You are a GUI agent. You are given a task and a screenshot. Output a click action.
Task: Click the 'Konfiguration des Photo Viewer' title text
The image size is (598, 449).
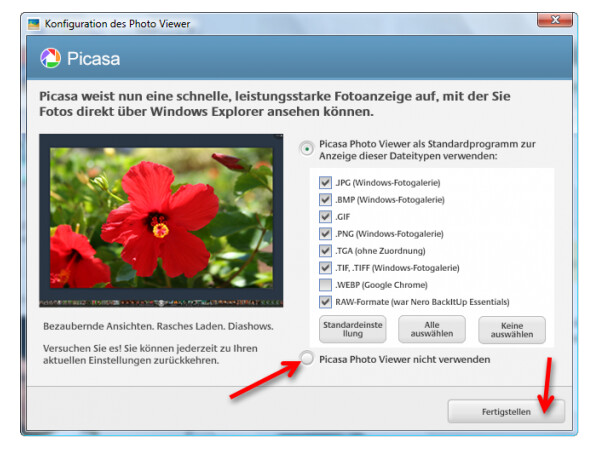pos(117,24)
